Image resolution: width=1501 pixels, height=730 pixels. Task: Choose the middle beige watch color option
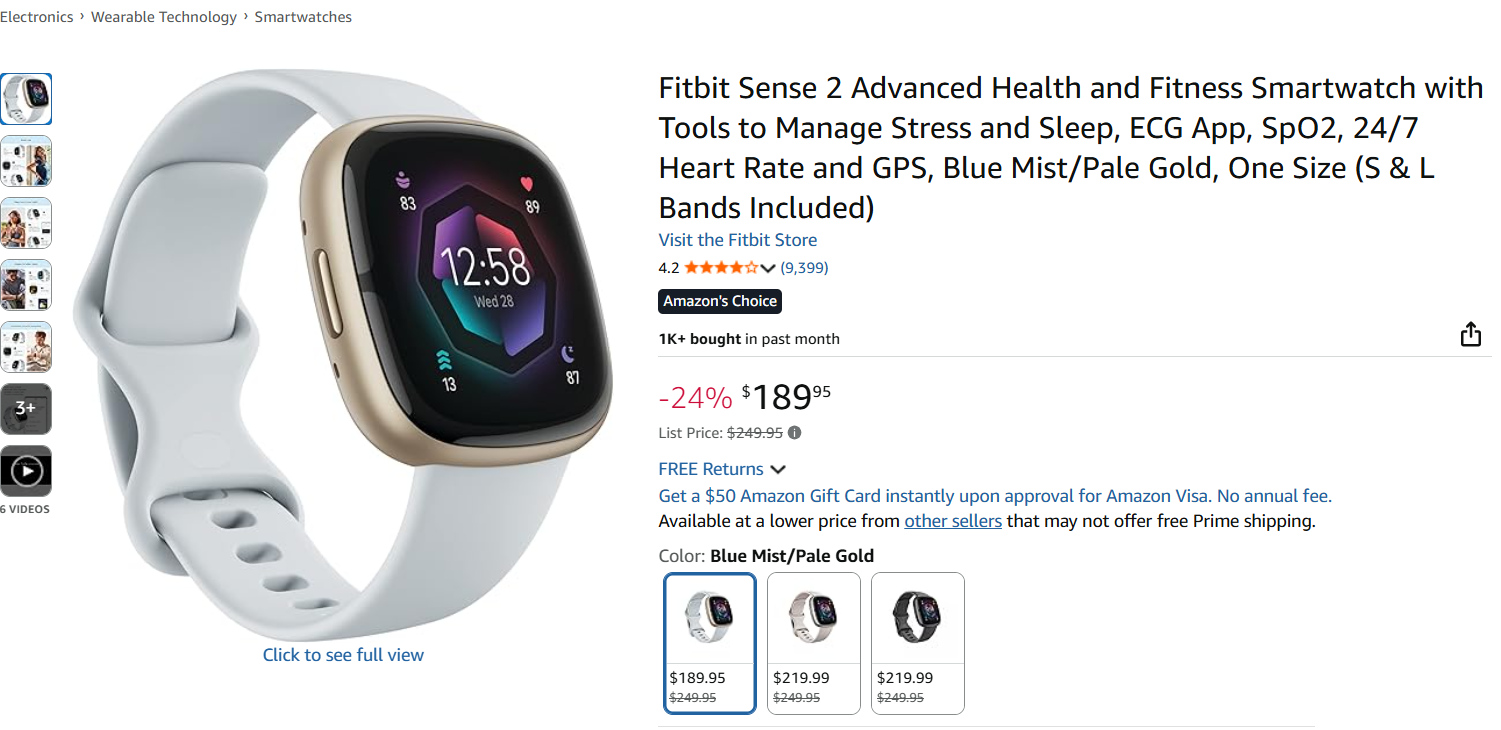coord(813,643)
